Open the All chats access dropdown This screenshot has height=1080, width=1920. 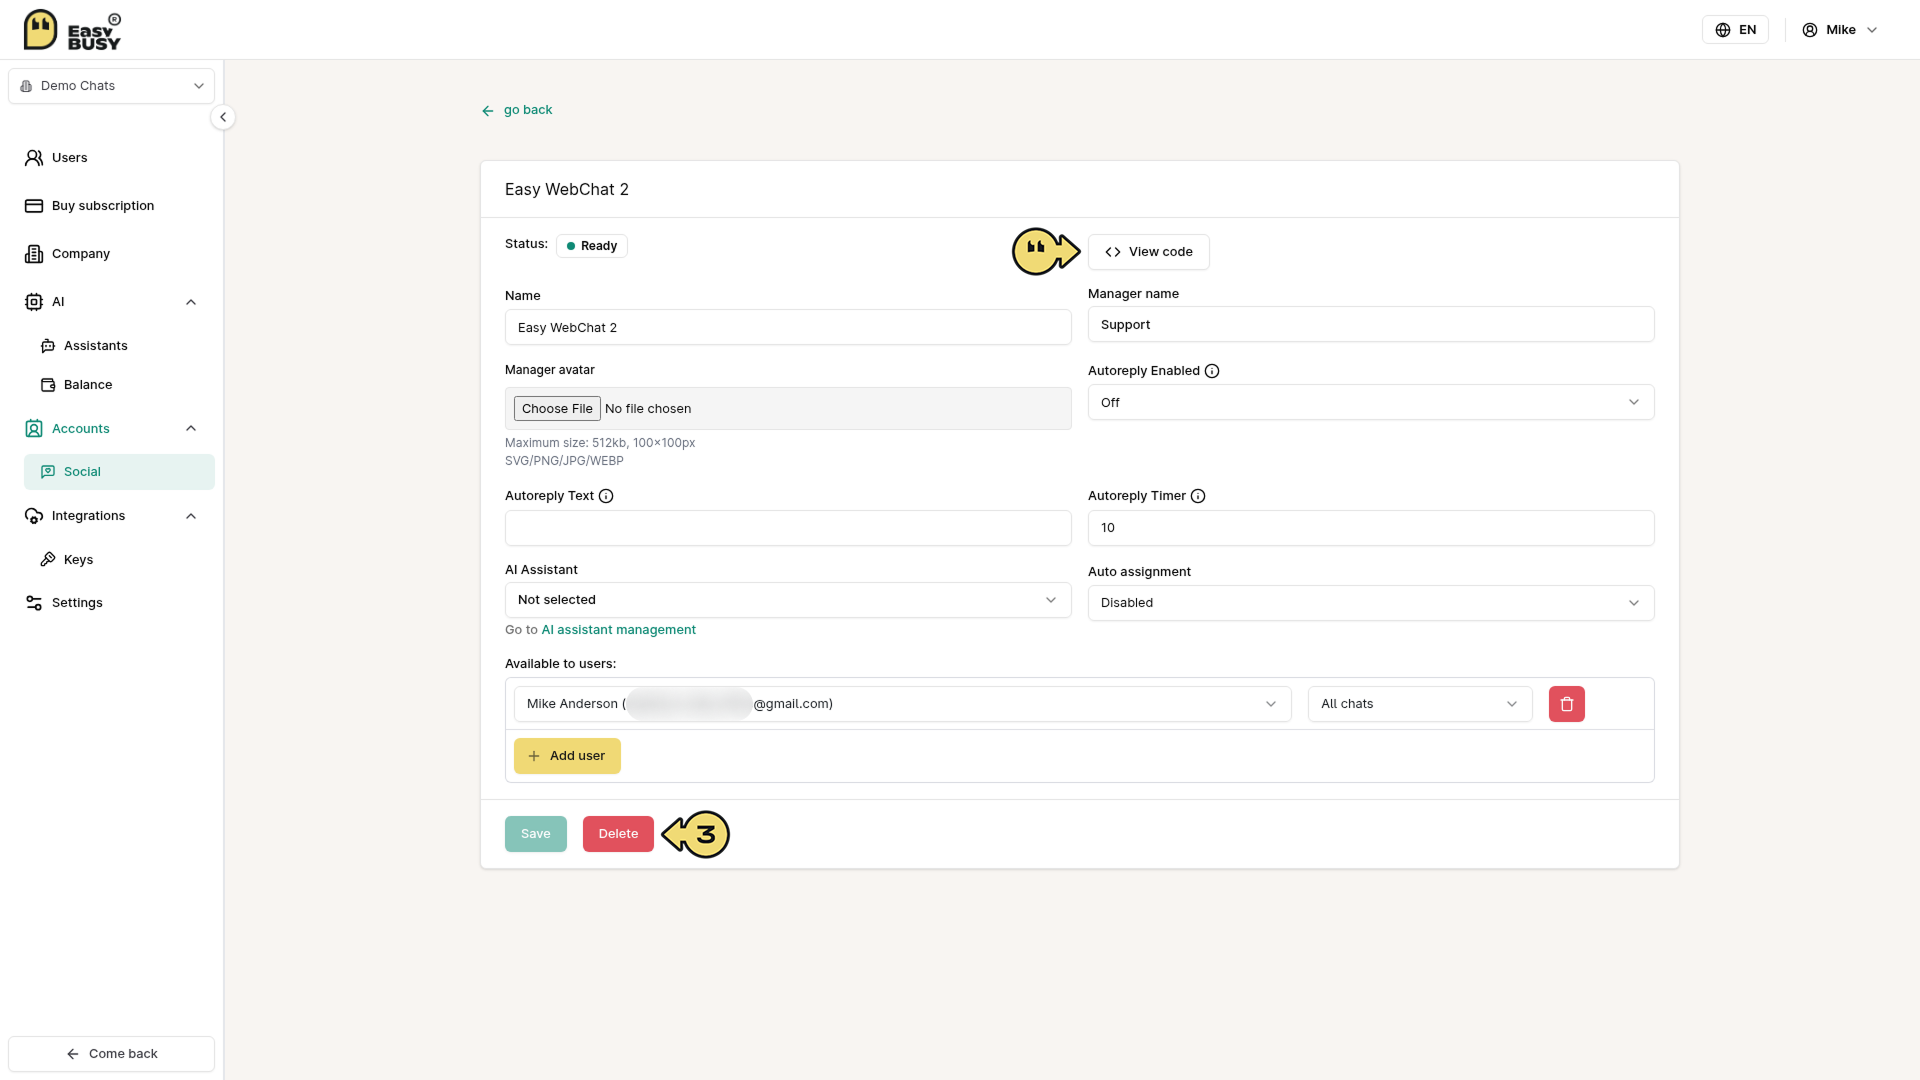[x=1420, y=704]
